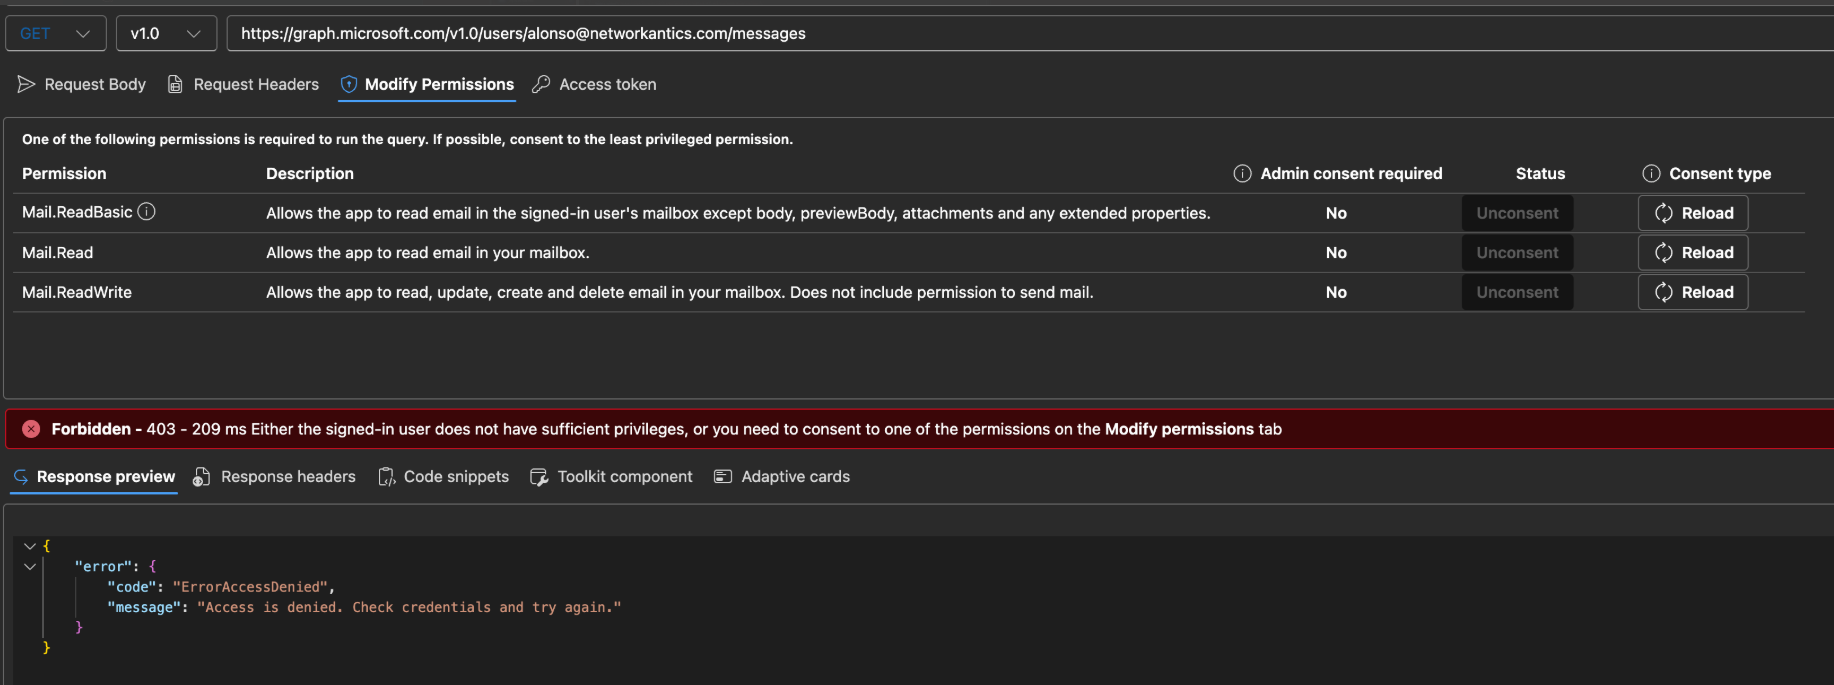Select the Modify Permissions tab

pyautogui.click(x=427, y=85)
